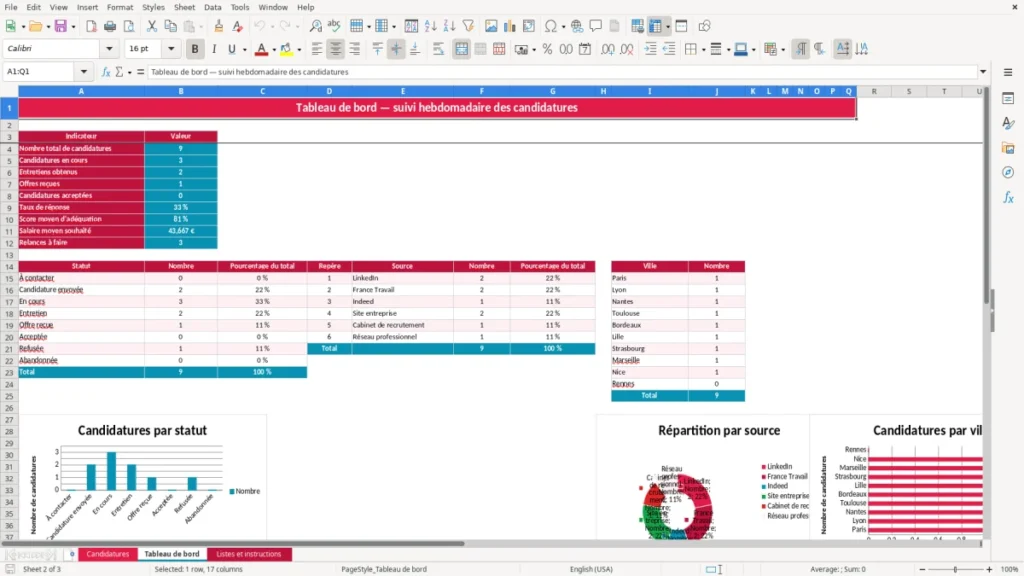This screenshot has width=1024, height=576.
Task: Click the Clear Direct Formatting icon
Action: click(x=238, y=26)
